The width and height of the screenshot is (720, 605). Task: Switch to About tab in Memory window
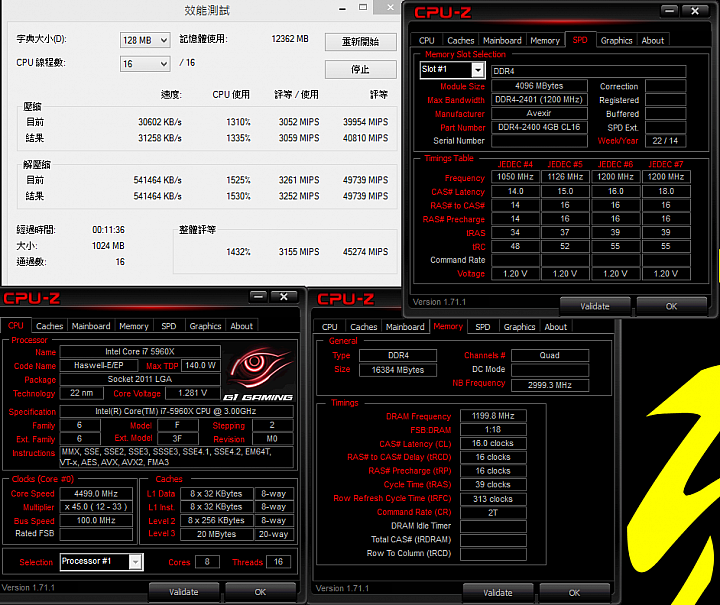[x=556, y=327]
